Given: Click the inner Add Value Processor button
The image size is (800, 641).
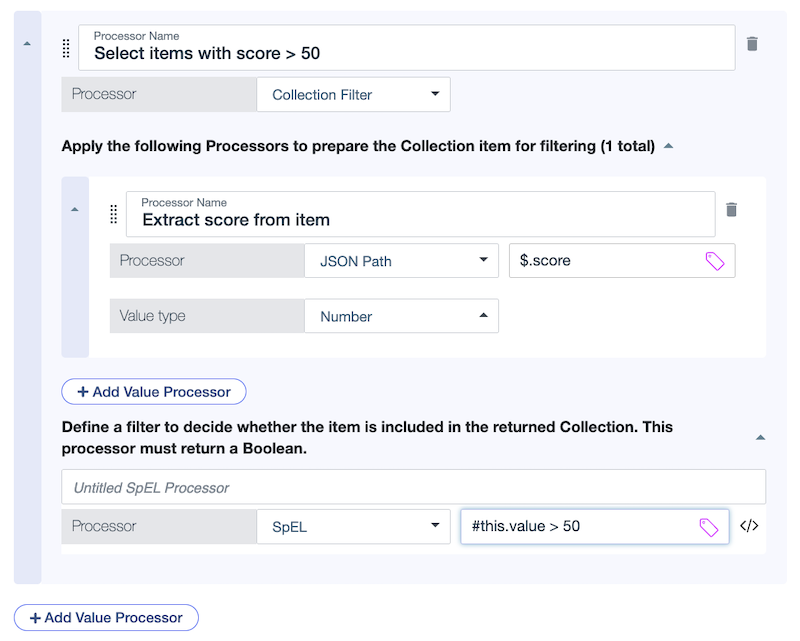Looking at the screenshot, I should (x=153, y=391).
